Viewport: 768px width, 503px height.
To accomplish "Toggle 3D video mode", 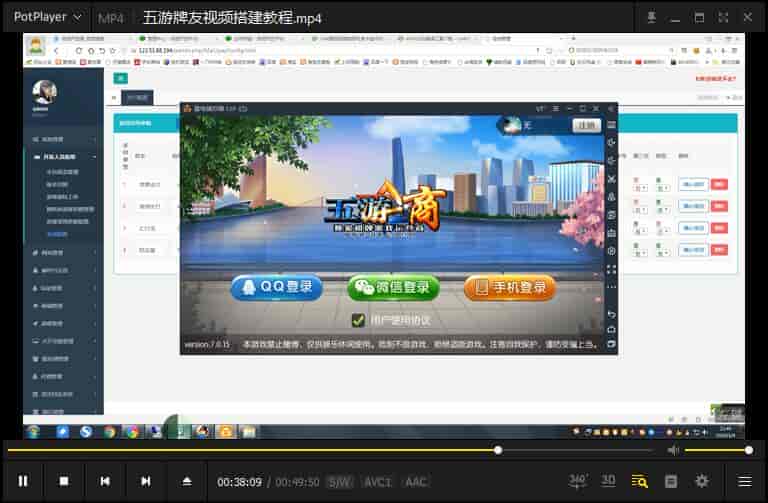I will (x=608, y=481).
